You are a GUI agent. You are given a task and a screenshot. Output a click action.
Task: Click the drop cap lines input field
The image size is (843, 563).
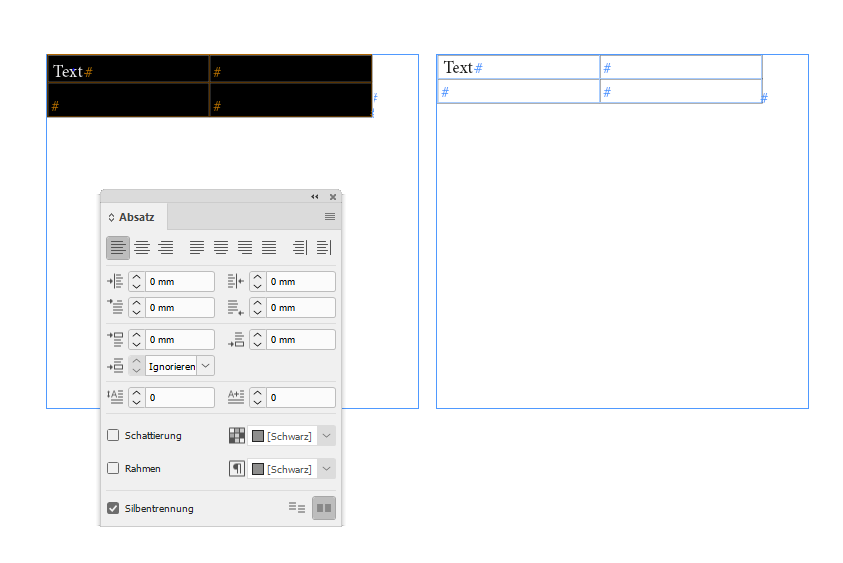(x=180, y=397)
